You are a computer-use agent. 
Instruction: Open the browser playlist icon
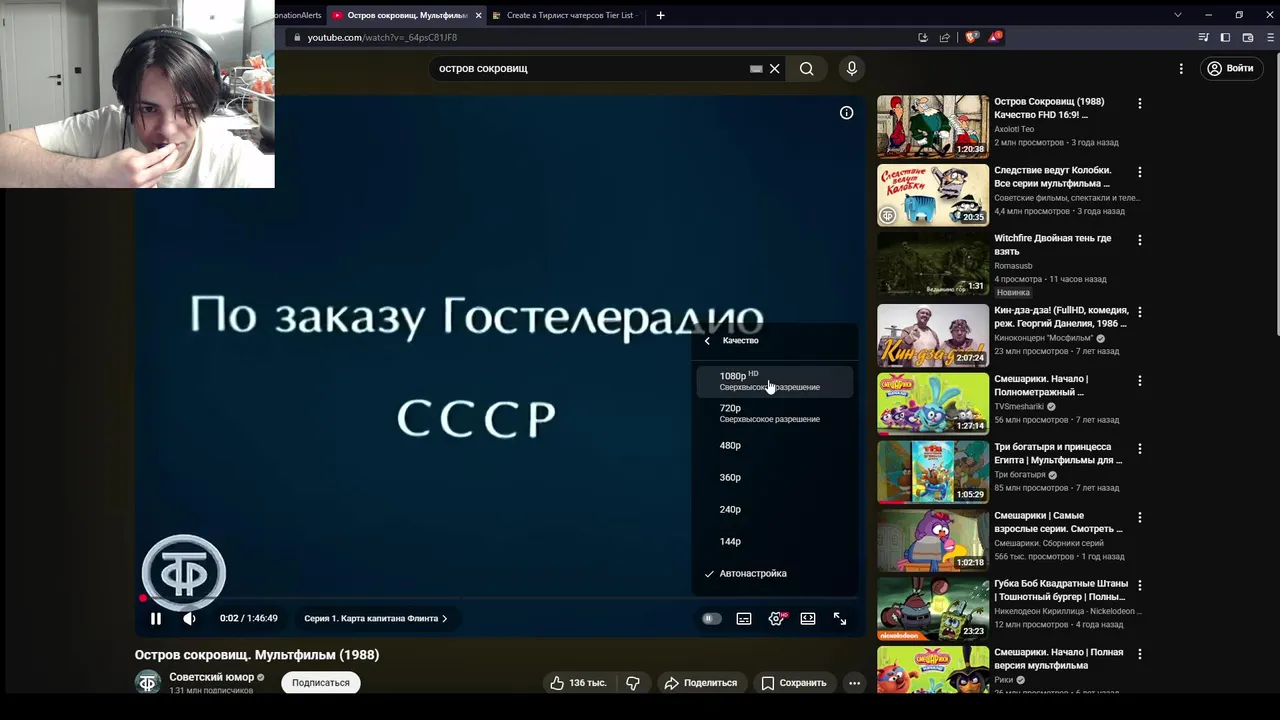(1203, 37)
